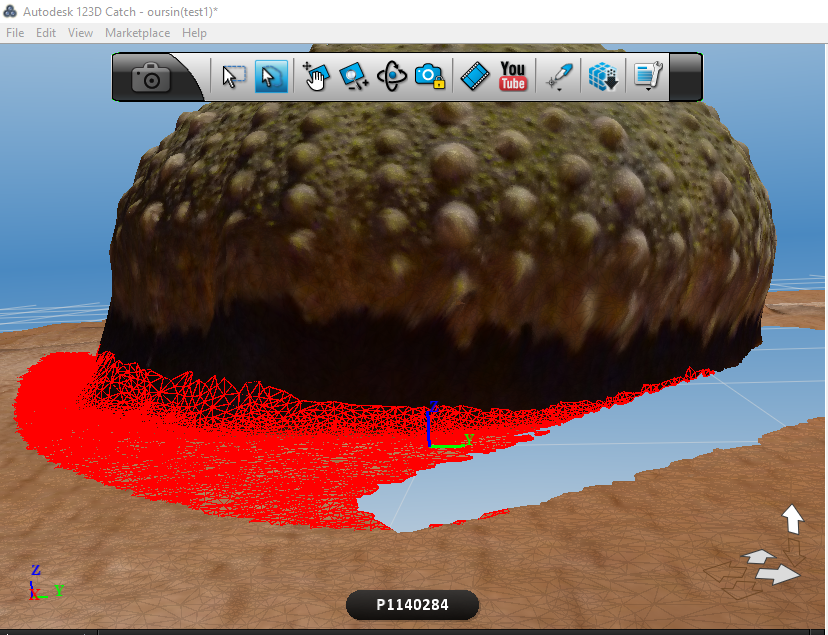Click the camera photo capture icon

[151, 77]
